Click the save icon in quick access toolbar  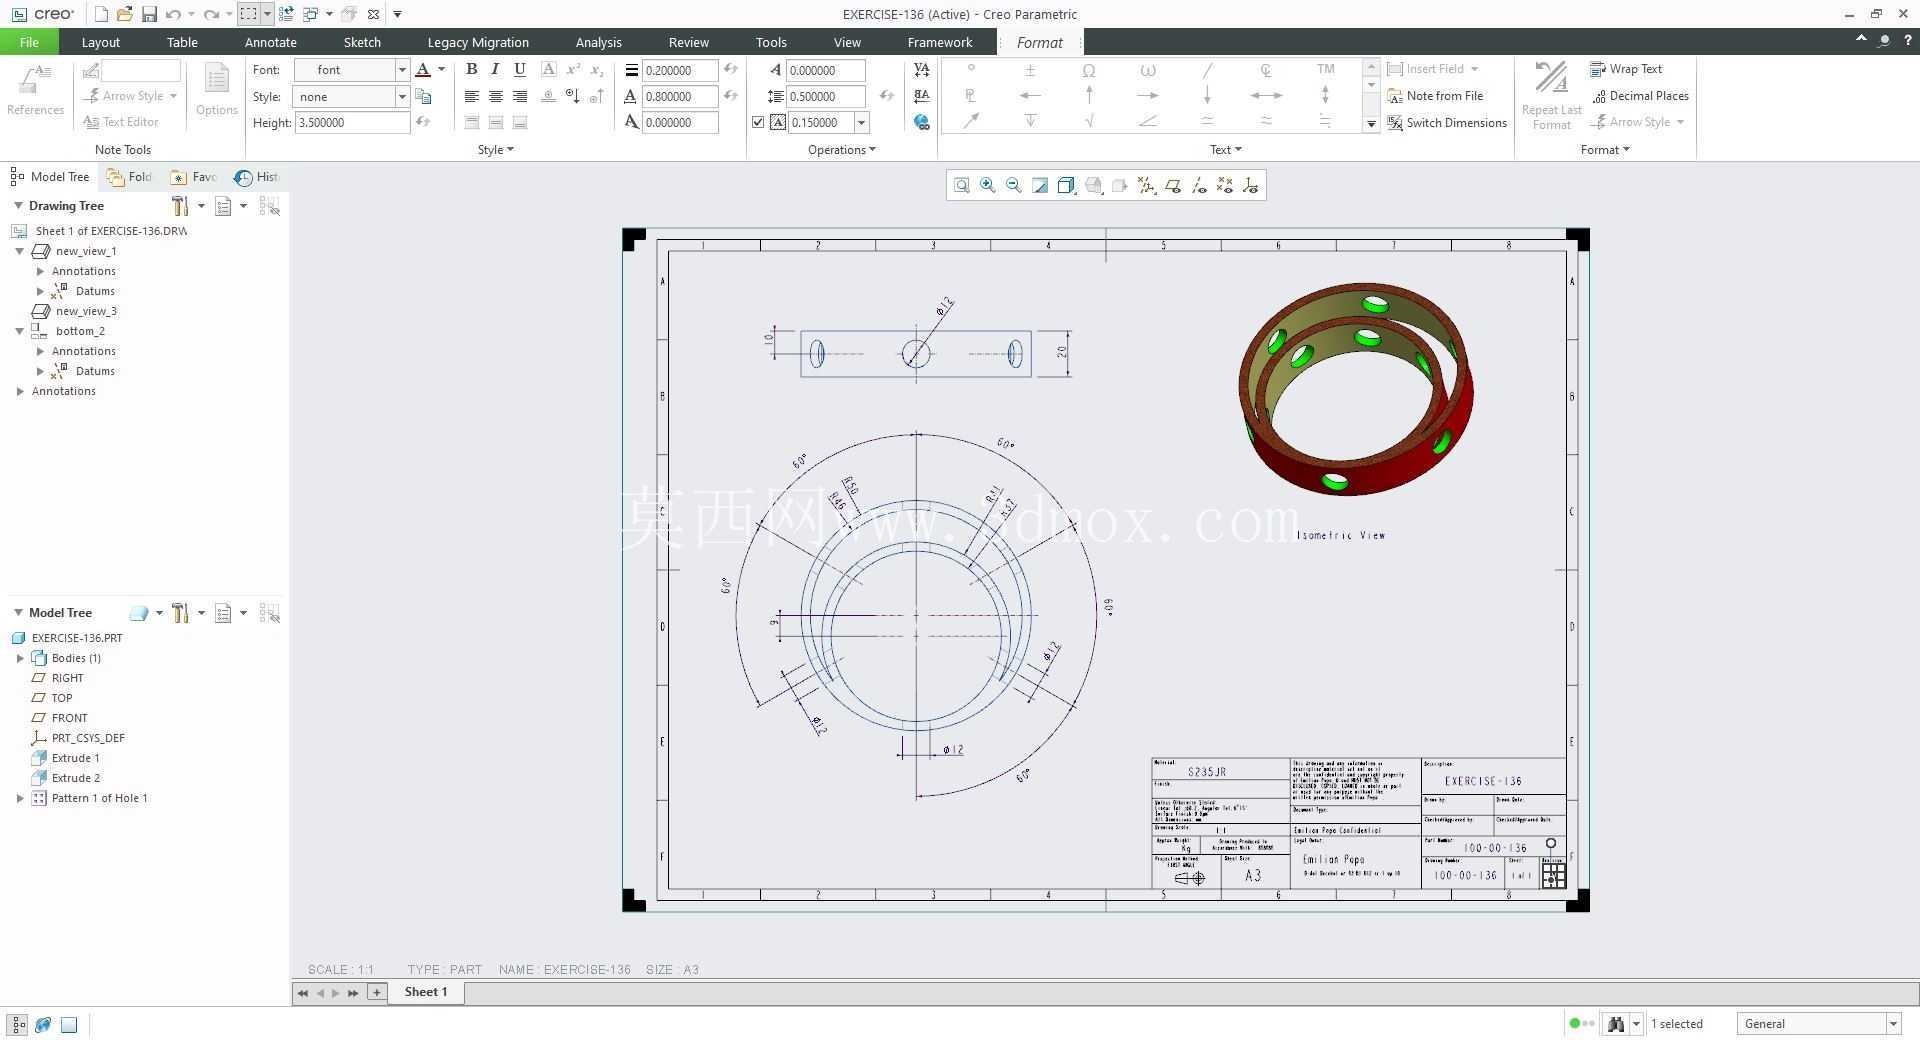[149, 14]
